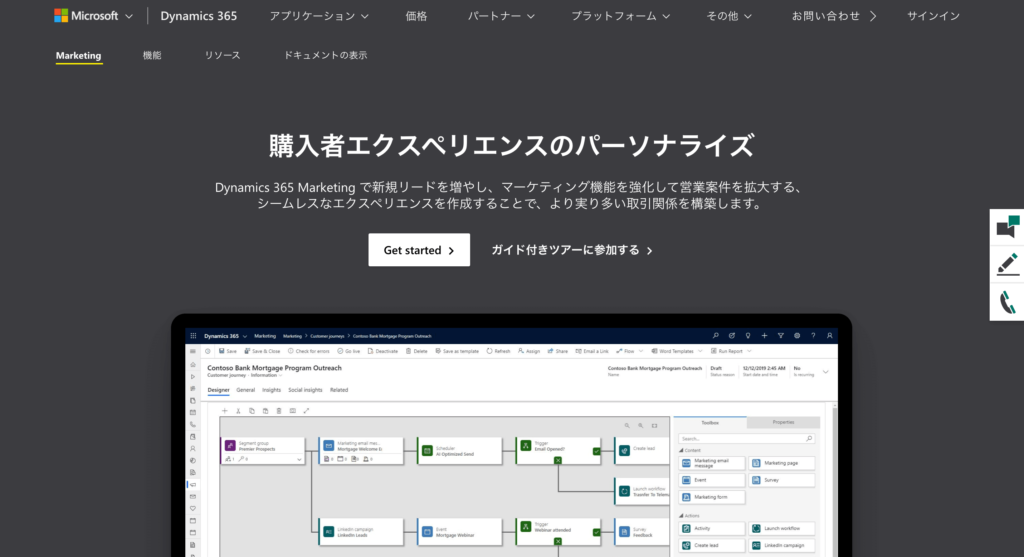
Task: Expand header details chevron beside Is recurring
Action: click(825, 372)
